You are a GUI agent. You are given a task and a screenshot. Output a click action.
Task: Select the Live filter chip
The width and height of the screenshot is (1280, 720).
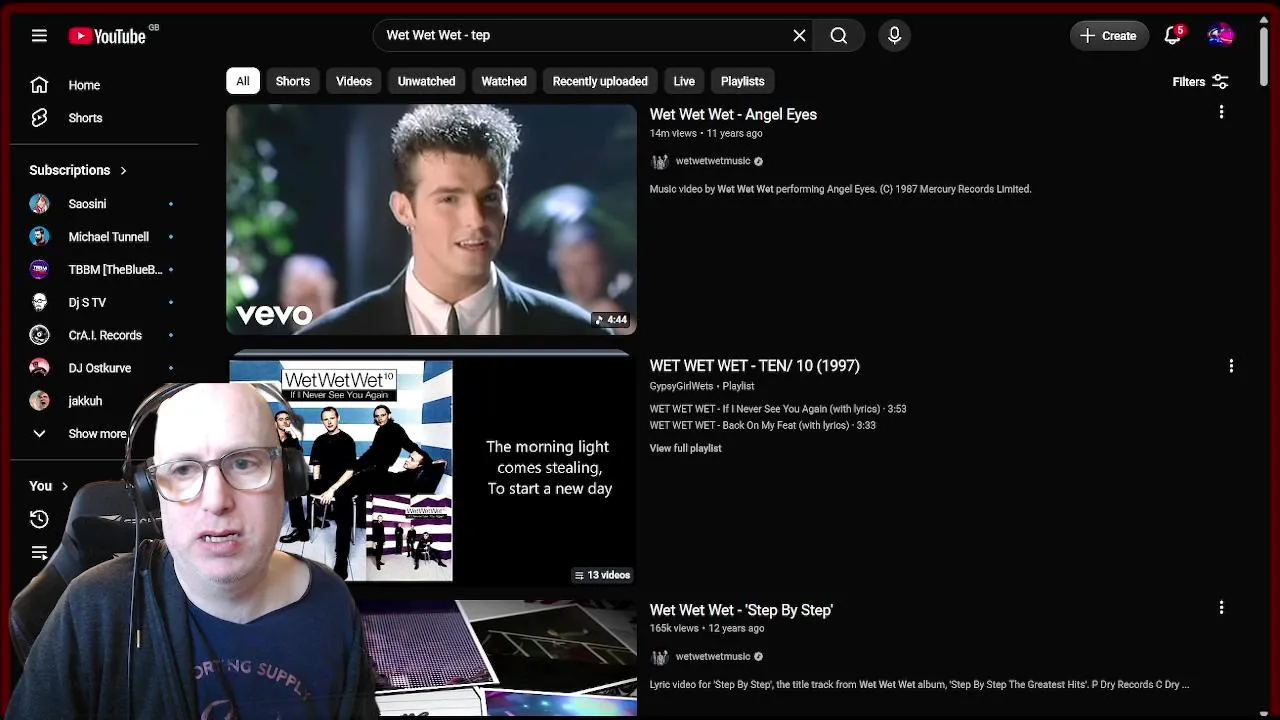click(684, 81)
